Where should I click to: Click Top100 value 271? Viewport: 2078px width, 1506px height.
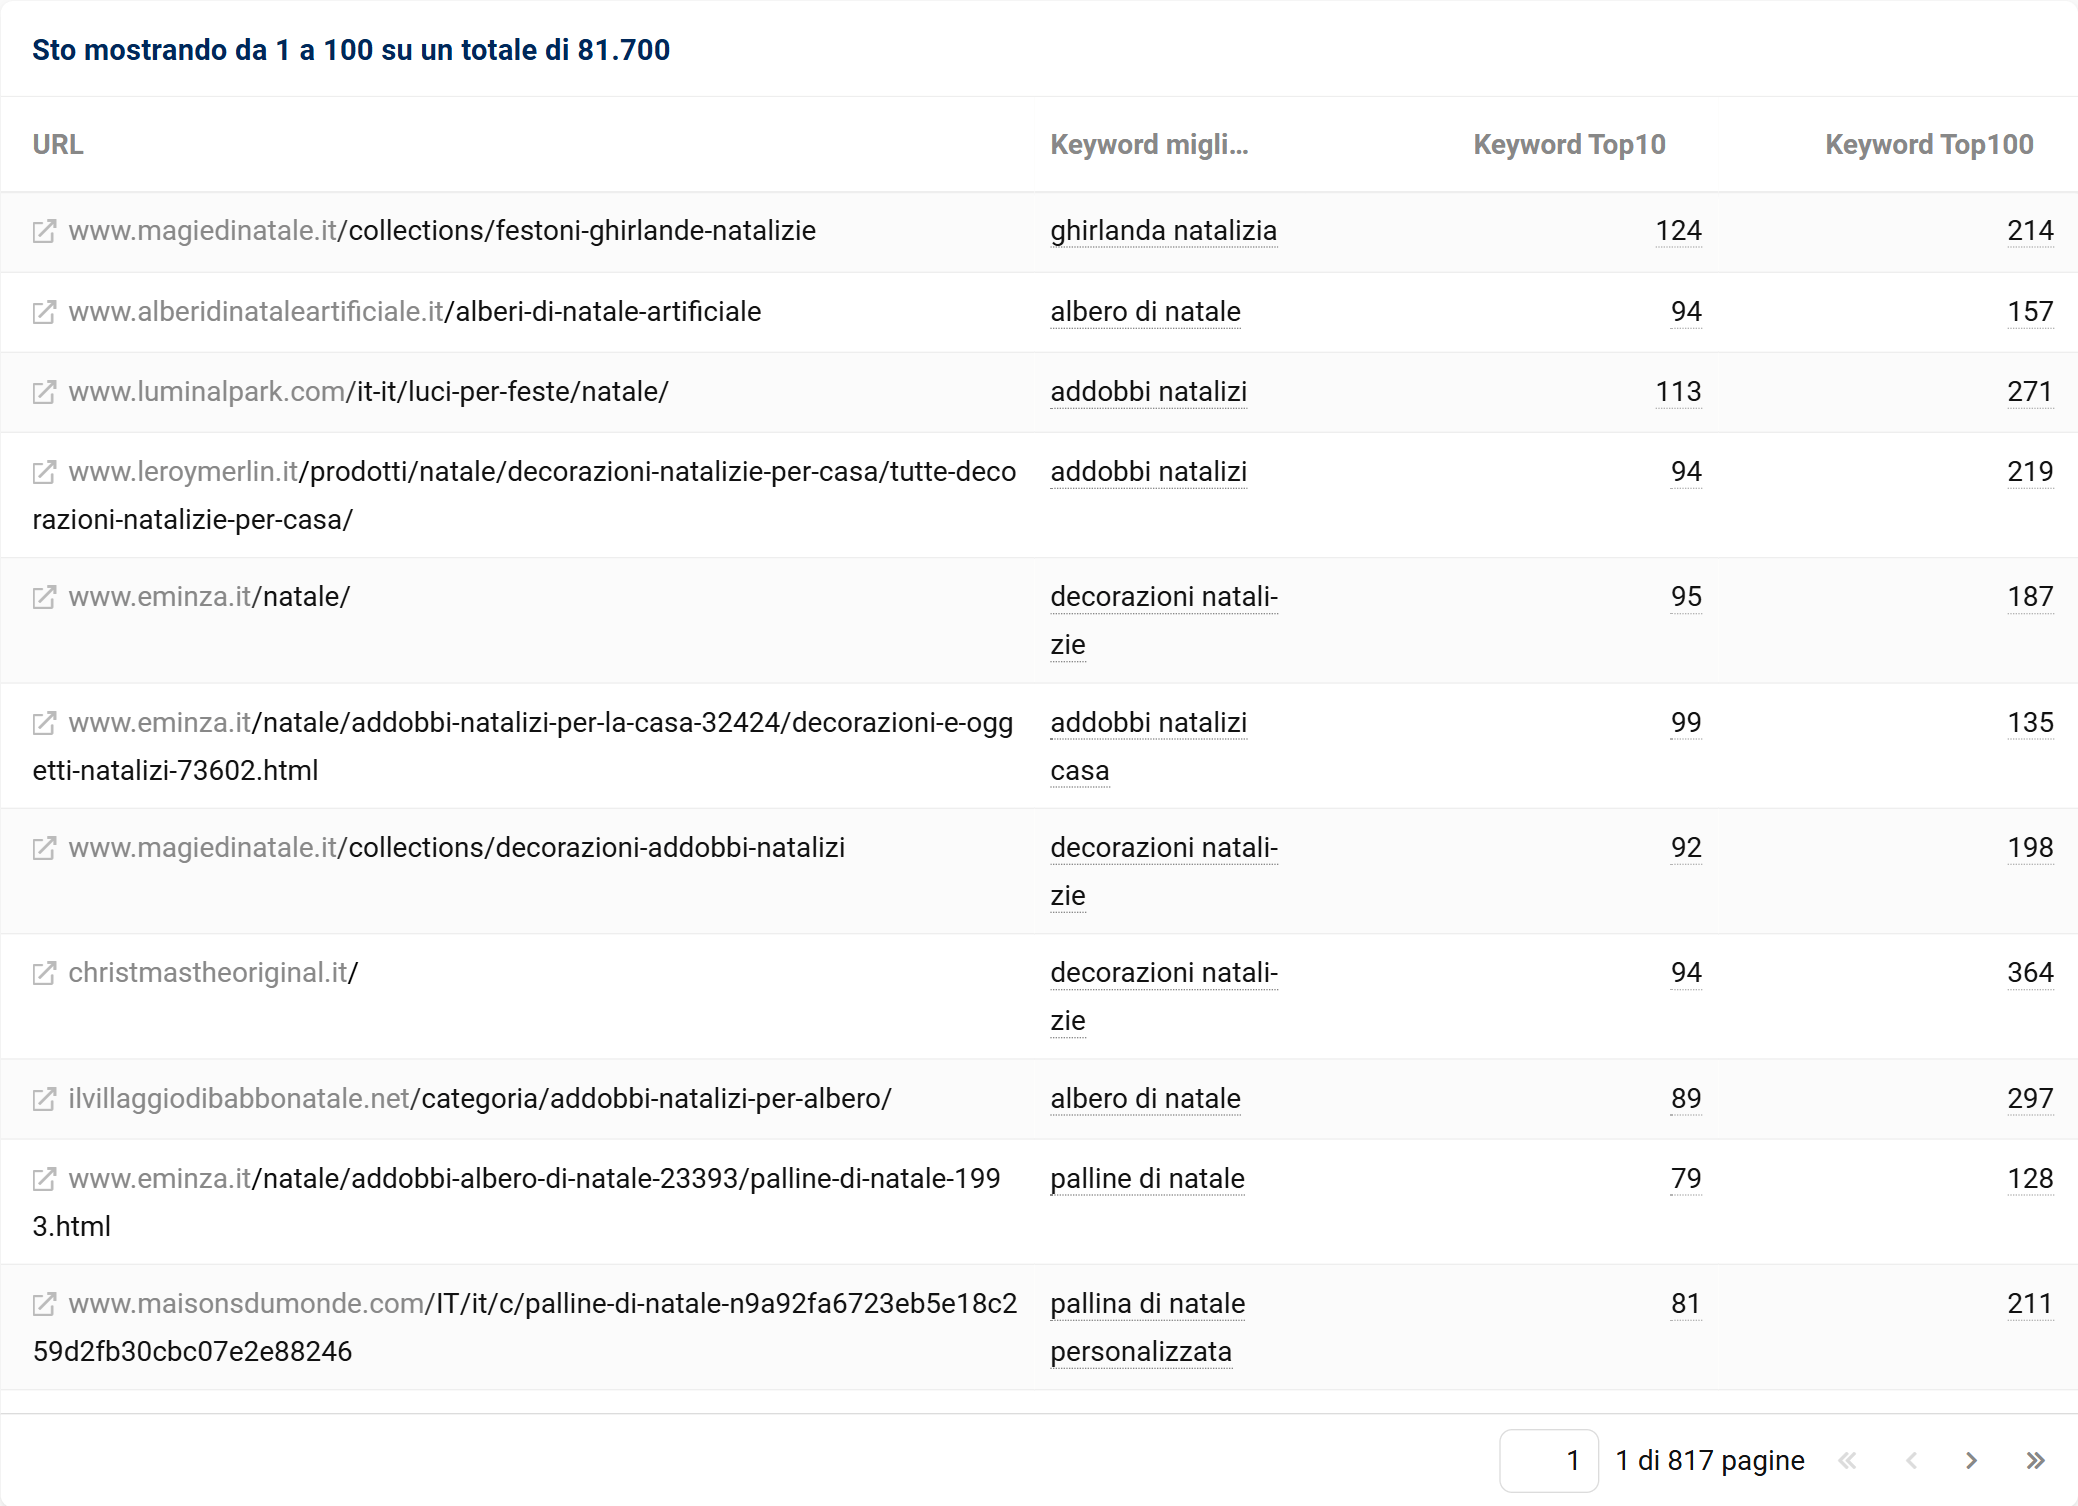[2030, 392]
